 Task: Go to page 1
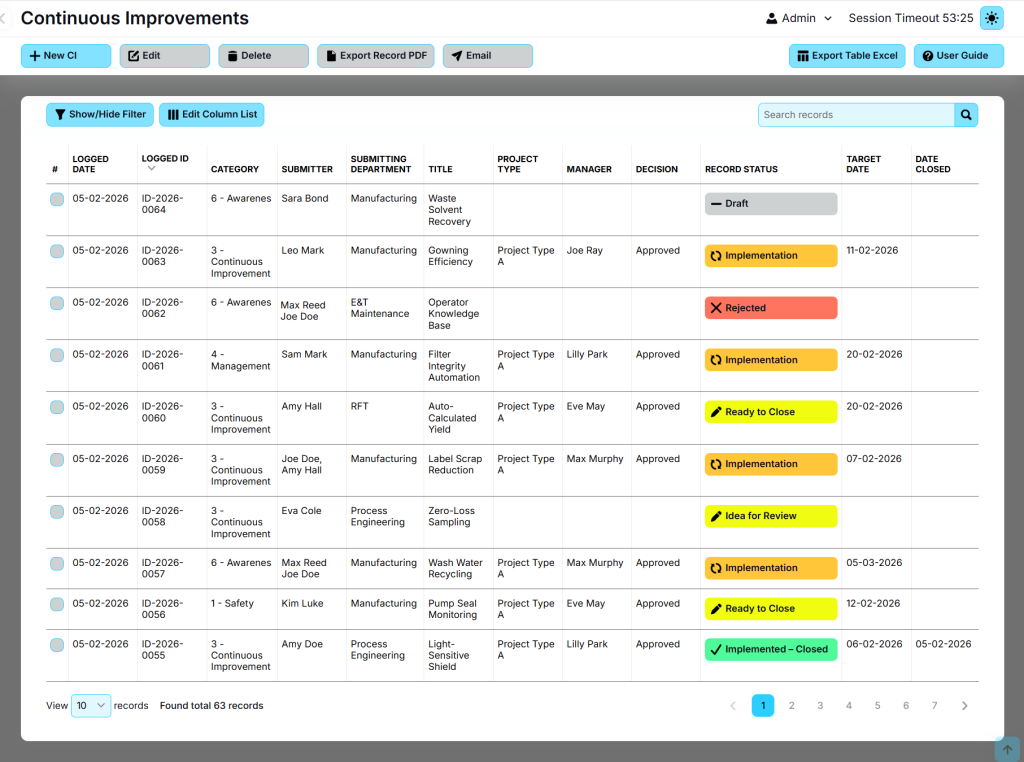pos(763,705)
